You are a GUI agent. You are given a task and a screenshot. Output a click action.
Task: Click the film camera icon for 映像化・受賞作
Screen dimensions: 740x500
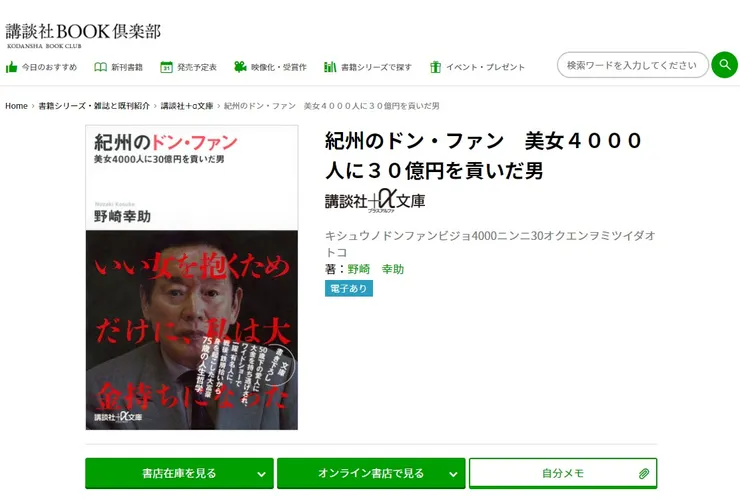click(240, 67)
